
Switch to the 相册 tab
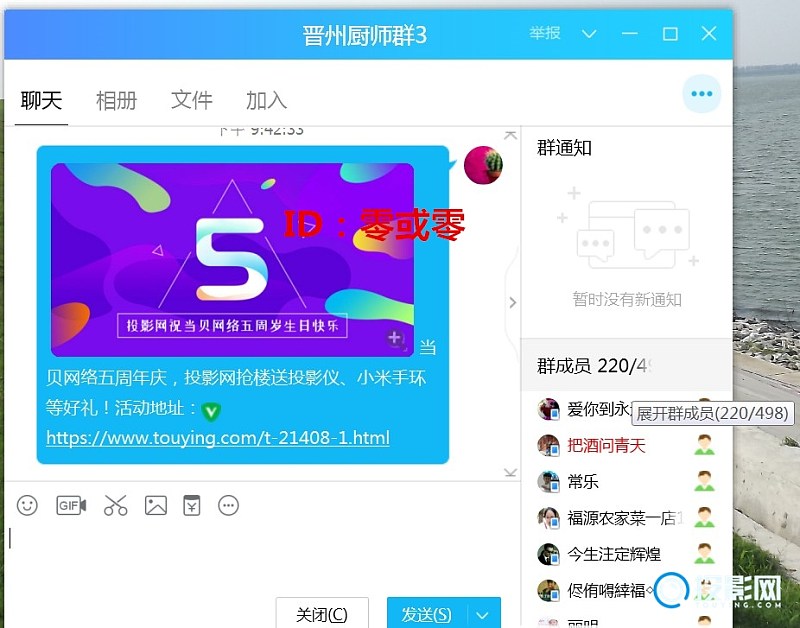116,100
